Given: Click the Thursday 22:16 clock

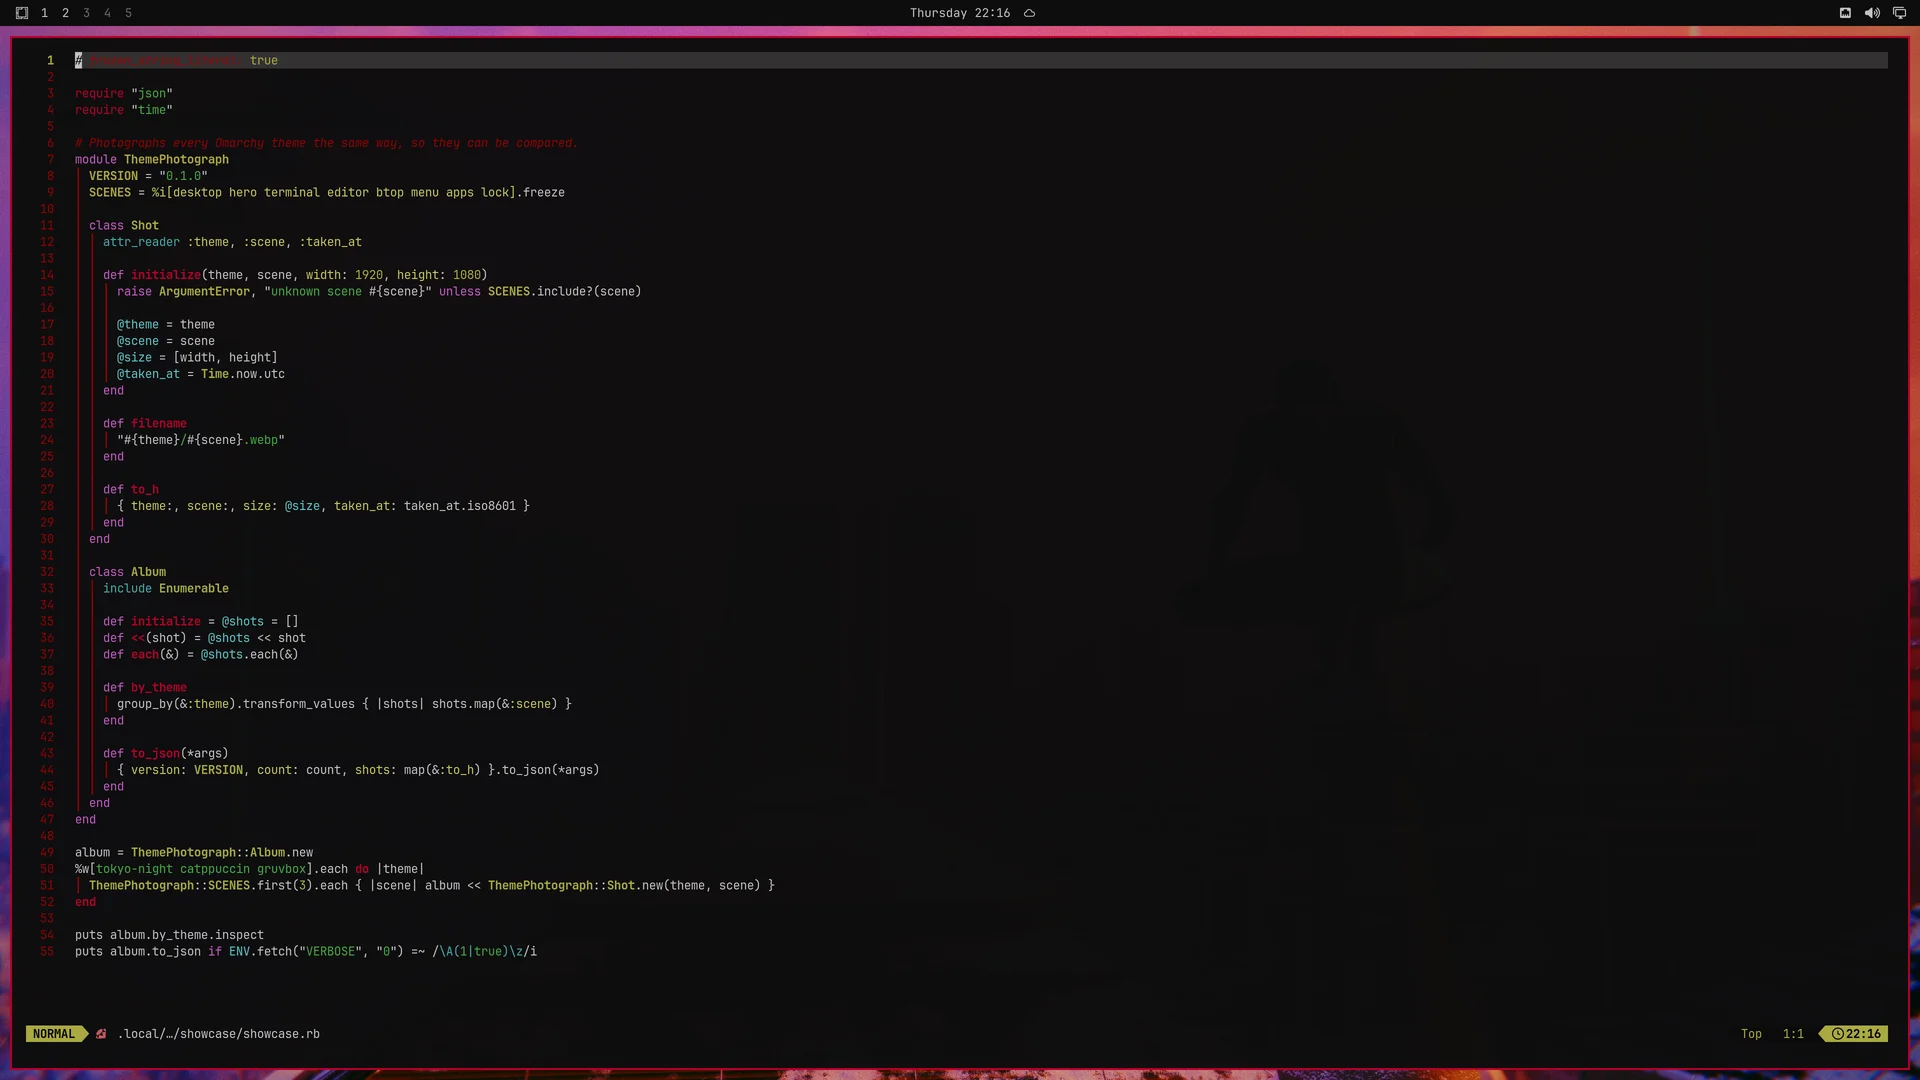Looking at the screenshot, I should coord(959,13).
